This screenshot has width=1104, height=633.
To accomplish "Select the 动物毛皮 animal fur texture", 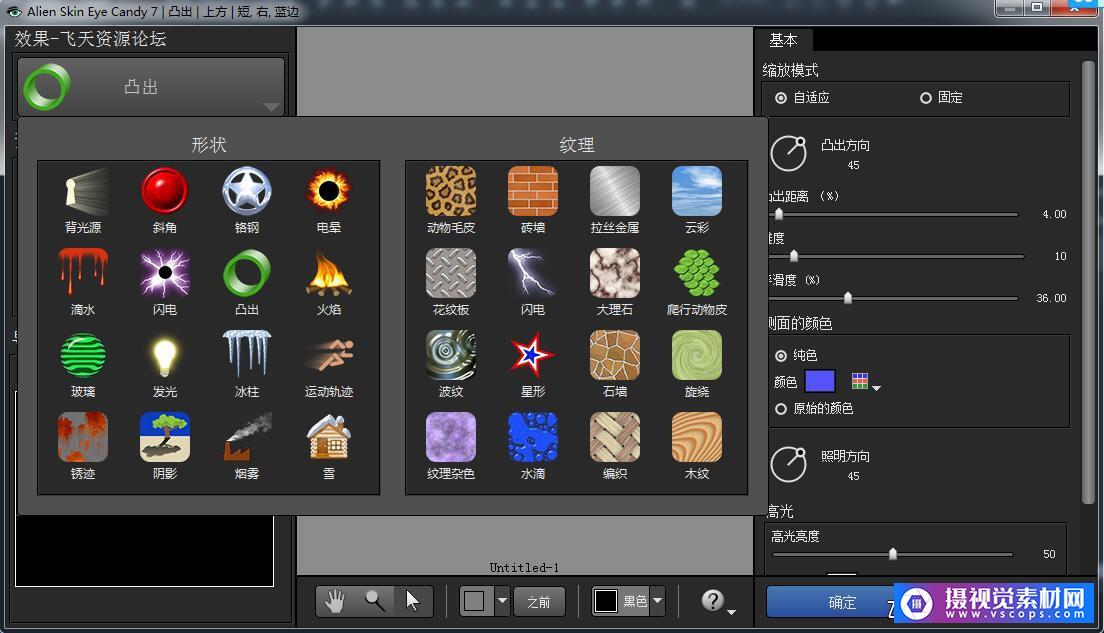I will [451, 200].
